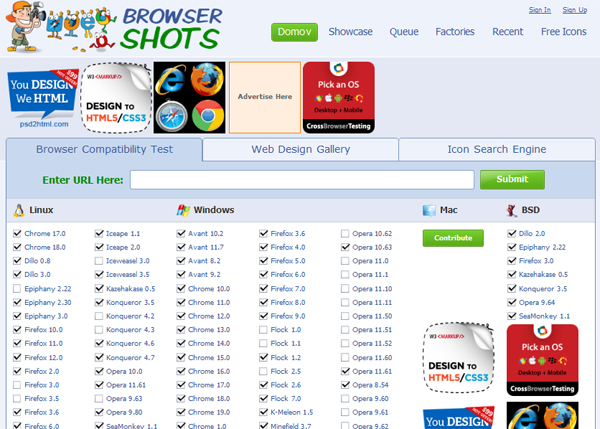Uncheck Linux Chrome 18.0
The width and height of the screenshot is (600, 429).
pos(17,247)
